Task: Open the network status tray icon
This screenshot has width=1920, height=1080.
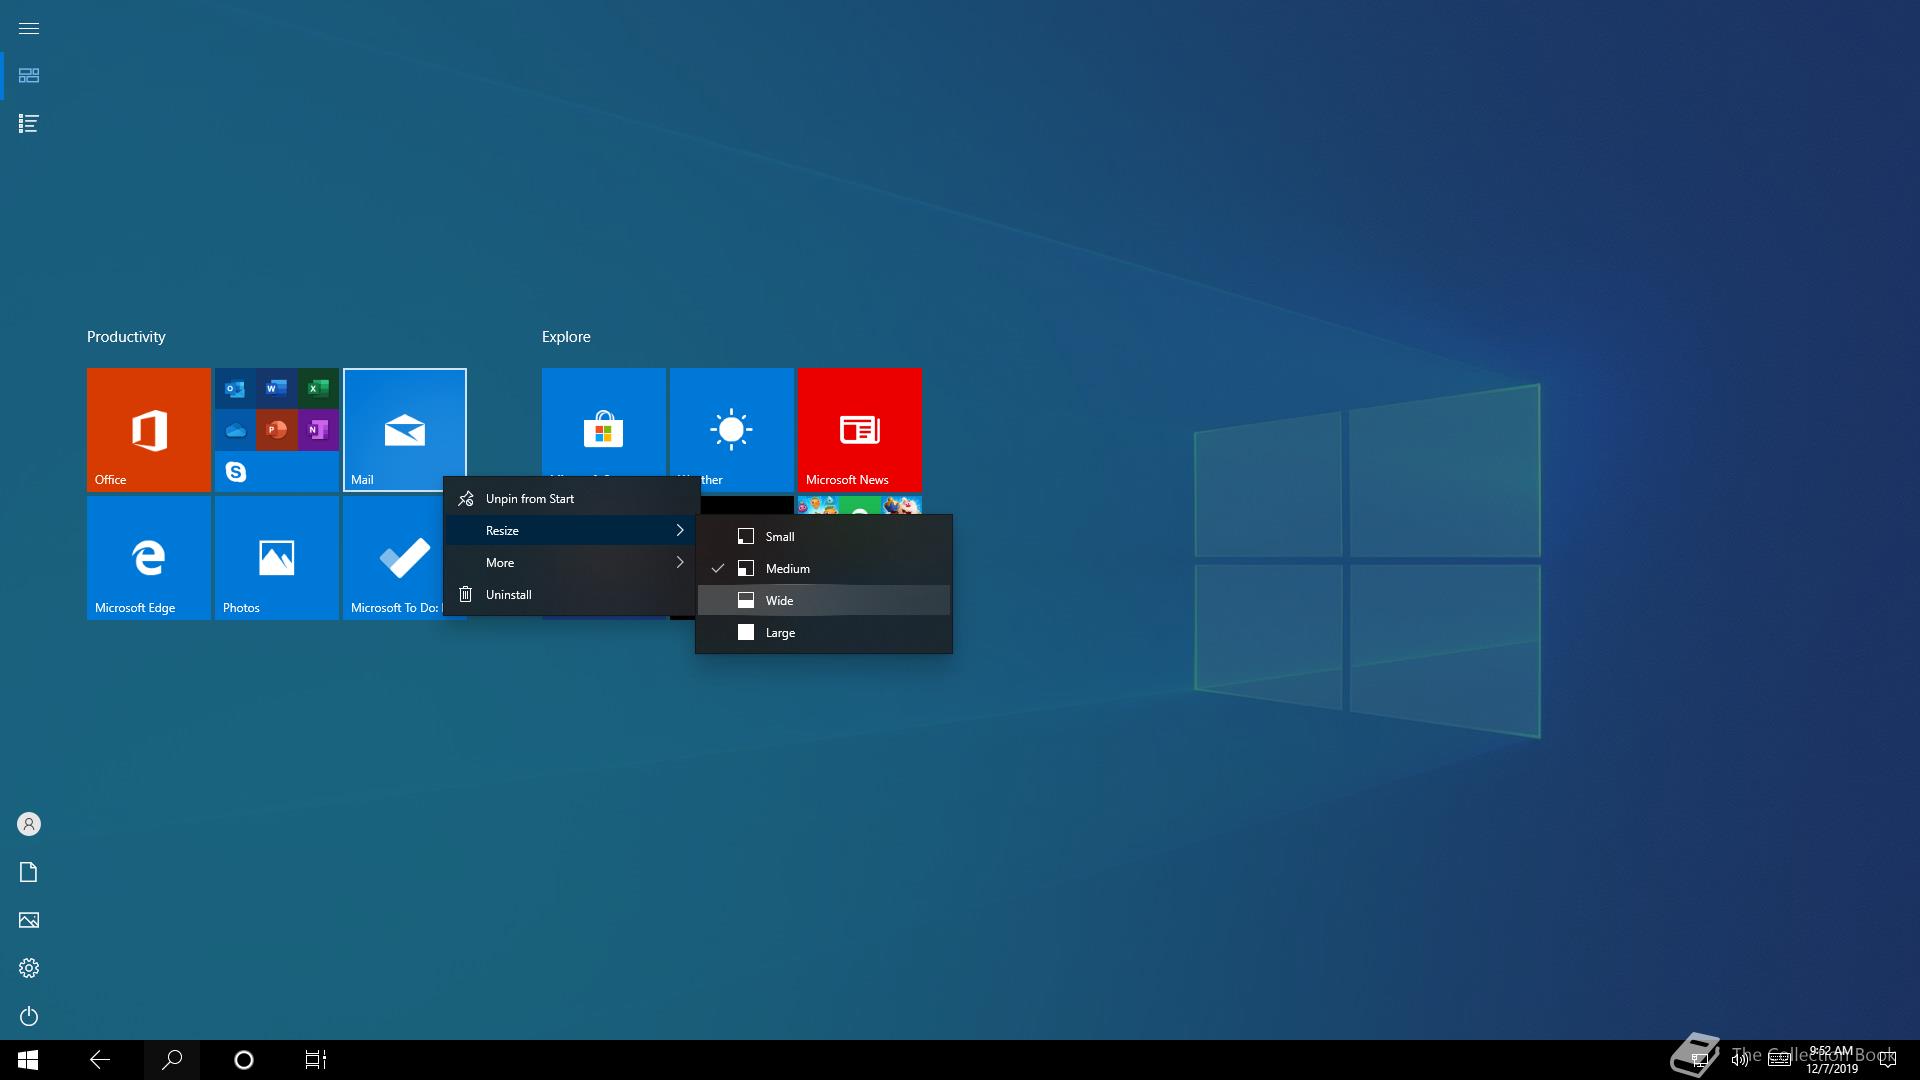Action: 1700,1060
